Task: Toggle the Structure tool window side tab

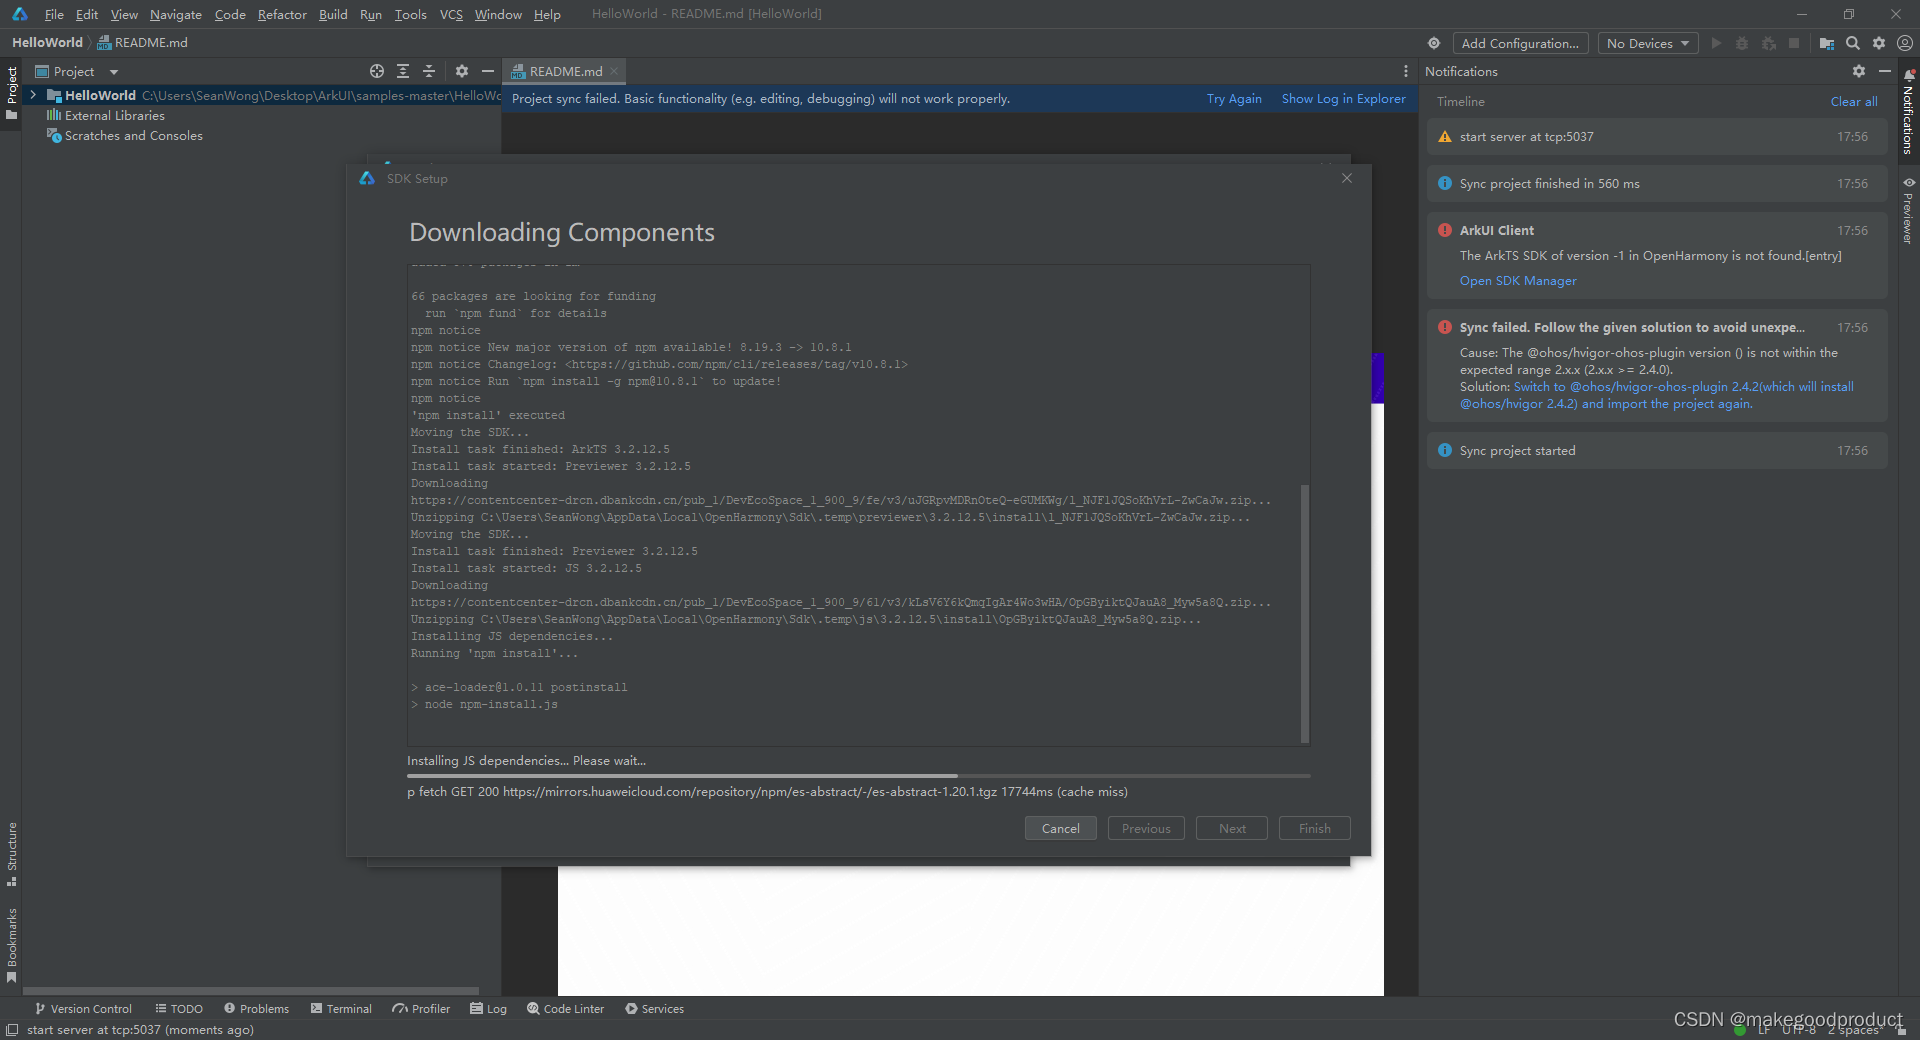Action: click(11, 854)
